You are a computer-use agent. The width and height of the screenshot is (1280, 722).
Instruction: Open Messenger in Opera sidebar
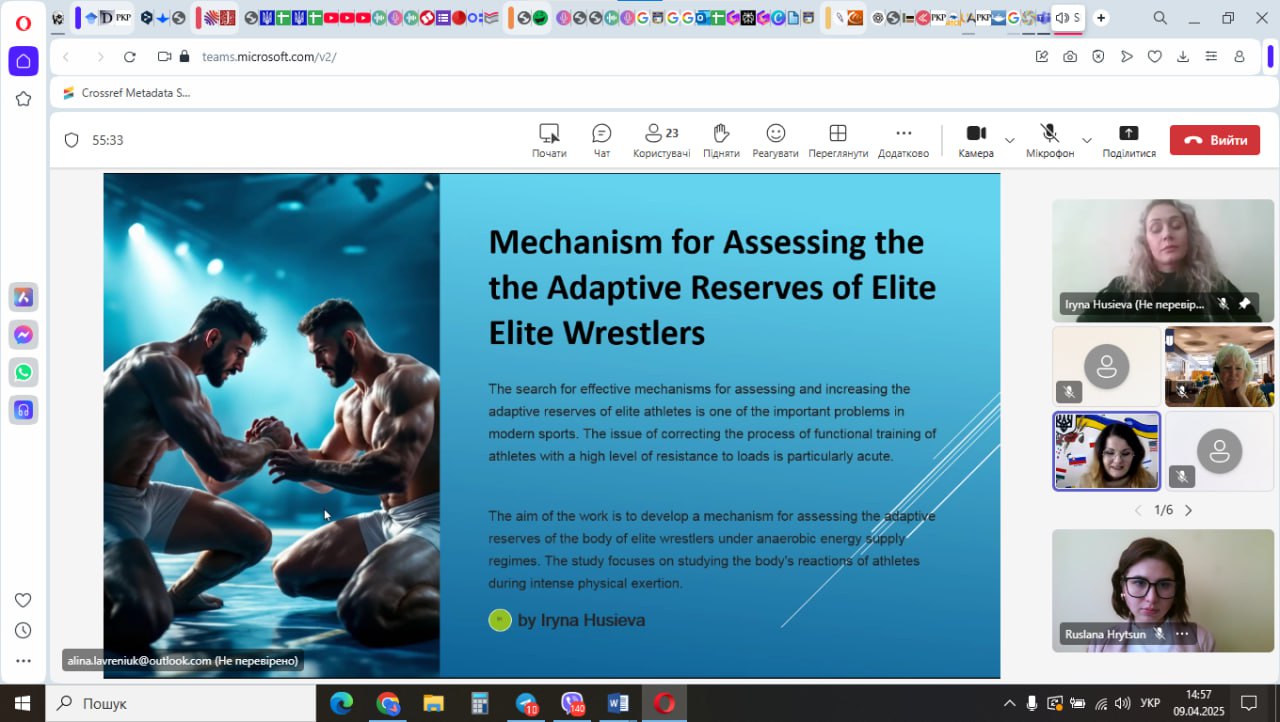coord(23,335)
